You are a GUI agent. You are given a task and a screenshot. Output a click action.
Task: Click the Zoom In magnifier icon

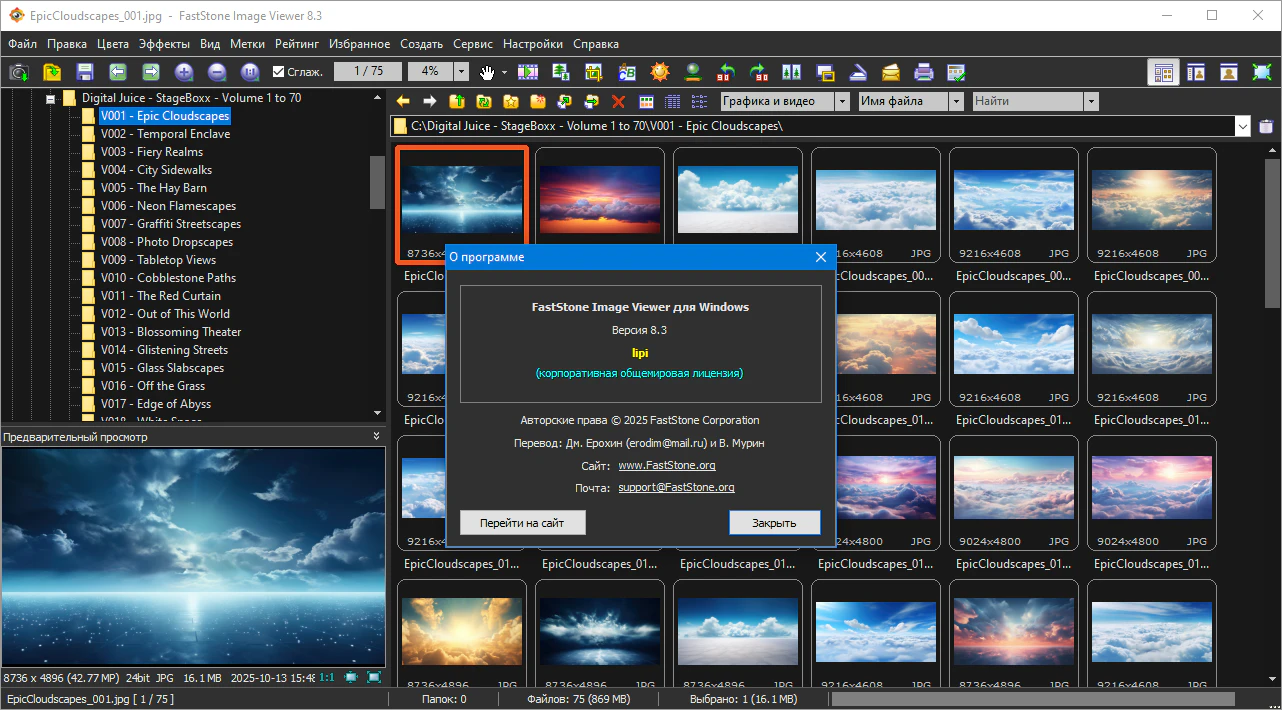183,72
